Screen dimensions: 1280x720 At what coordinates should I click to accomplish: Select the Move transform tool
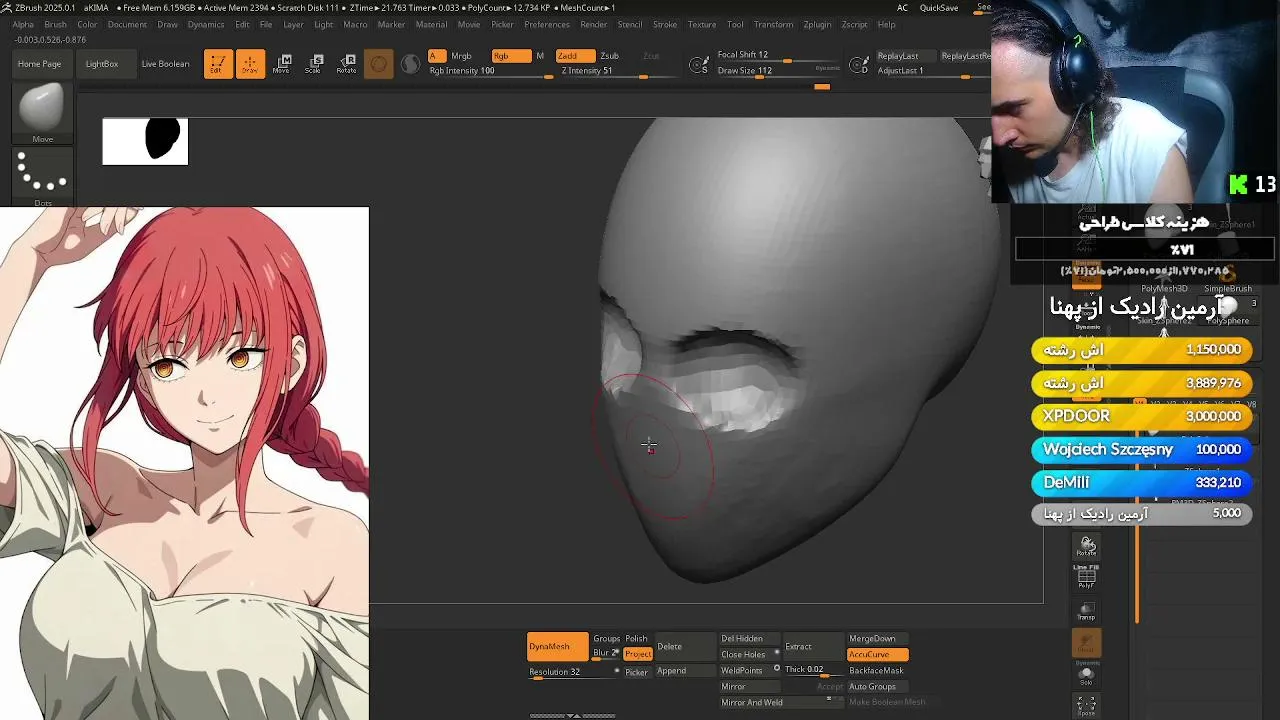[281, 64]
